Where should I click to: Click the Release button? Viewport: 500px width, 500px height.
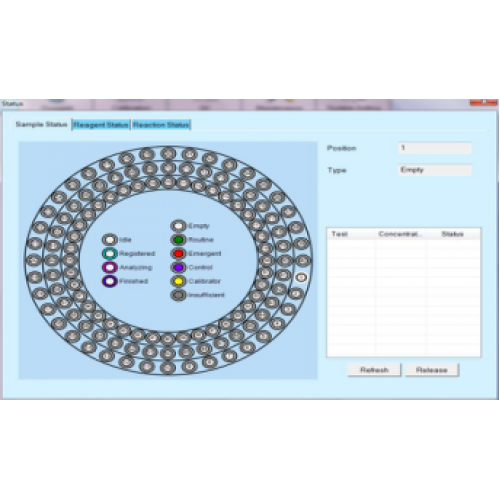pos(432,370)
